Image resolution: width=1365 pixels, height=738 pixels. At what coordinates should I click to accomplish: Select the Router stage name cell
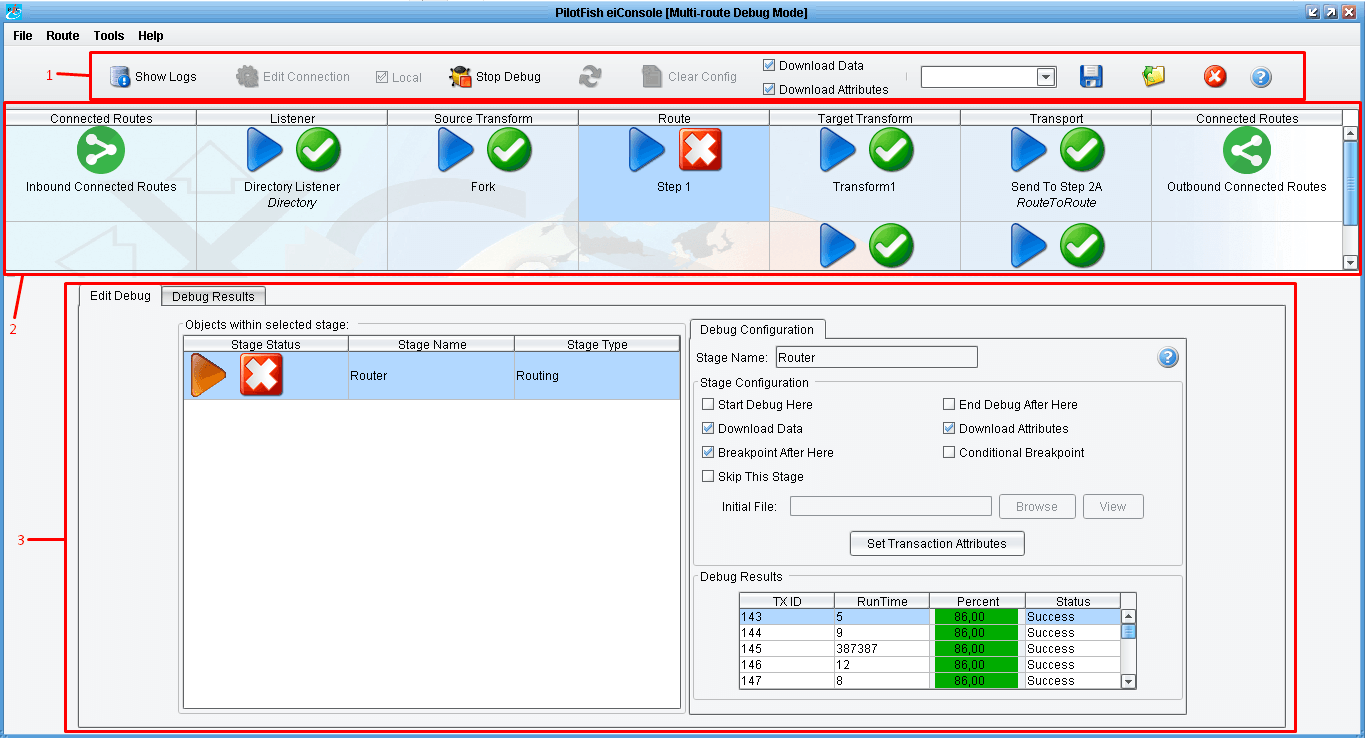[x=431, y=376]
